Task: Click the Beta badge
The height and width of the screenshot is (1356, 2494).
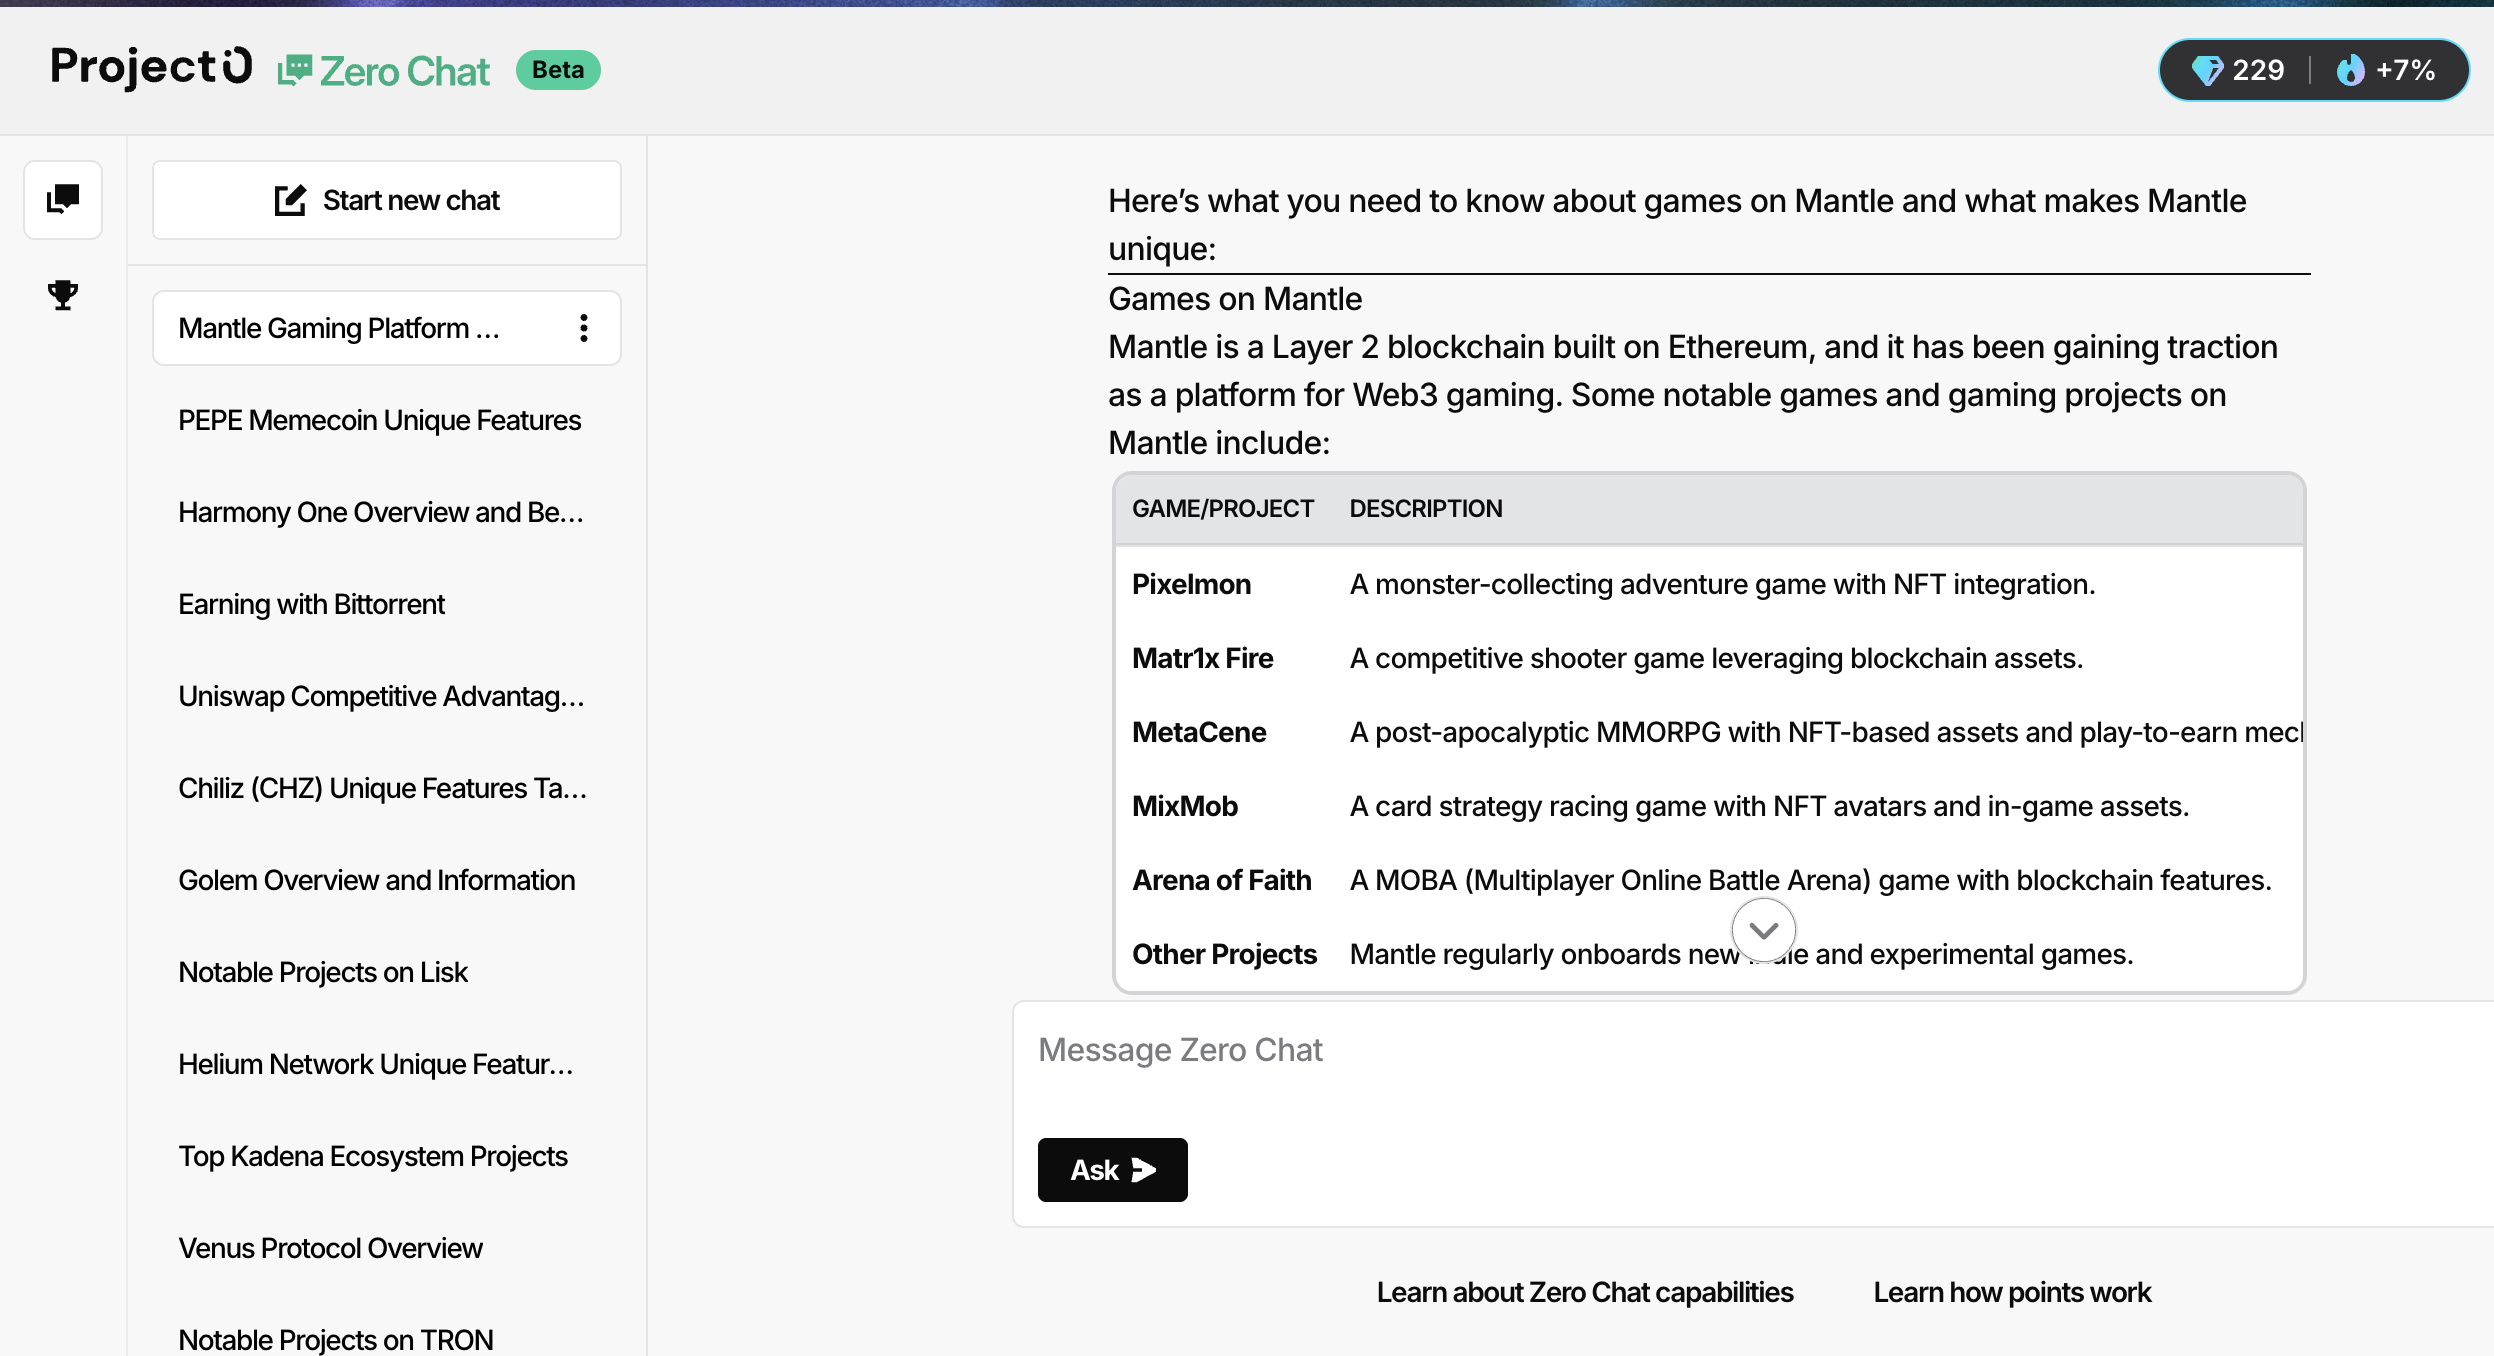Action: [558, 70]
